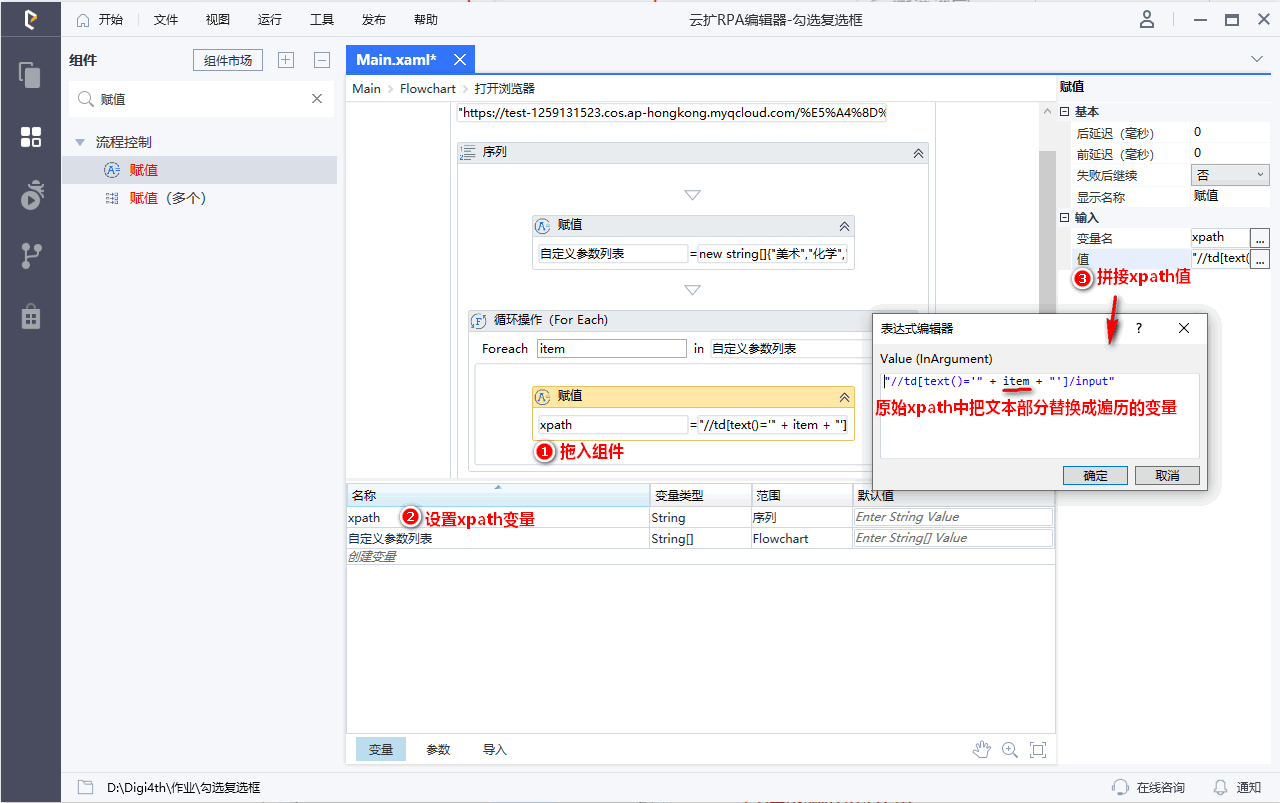Click the pan hand tool icon
This screenshot has width=1280, height=803.
[982, 750]
